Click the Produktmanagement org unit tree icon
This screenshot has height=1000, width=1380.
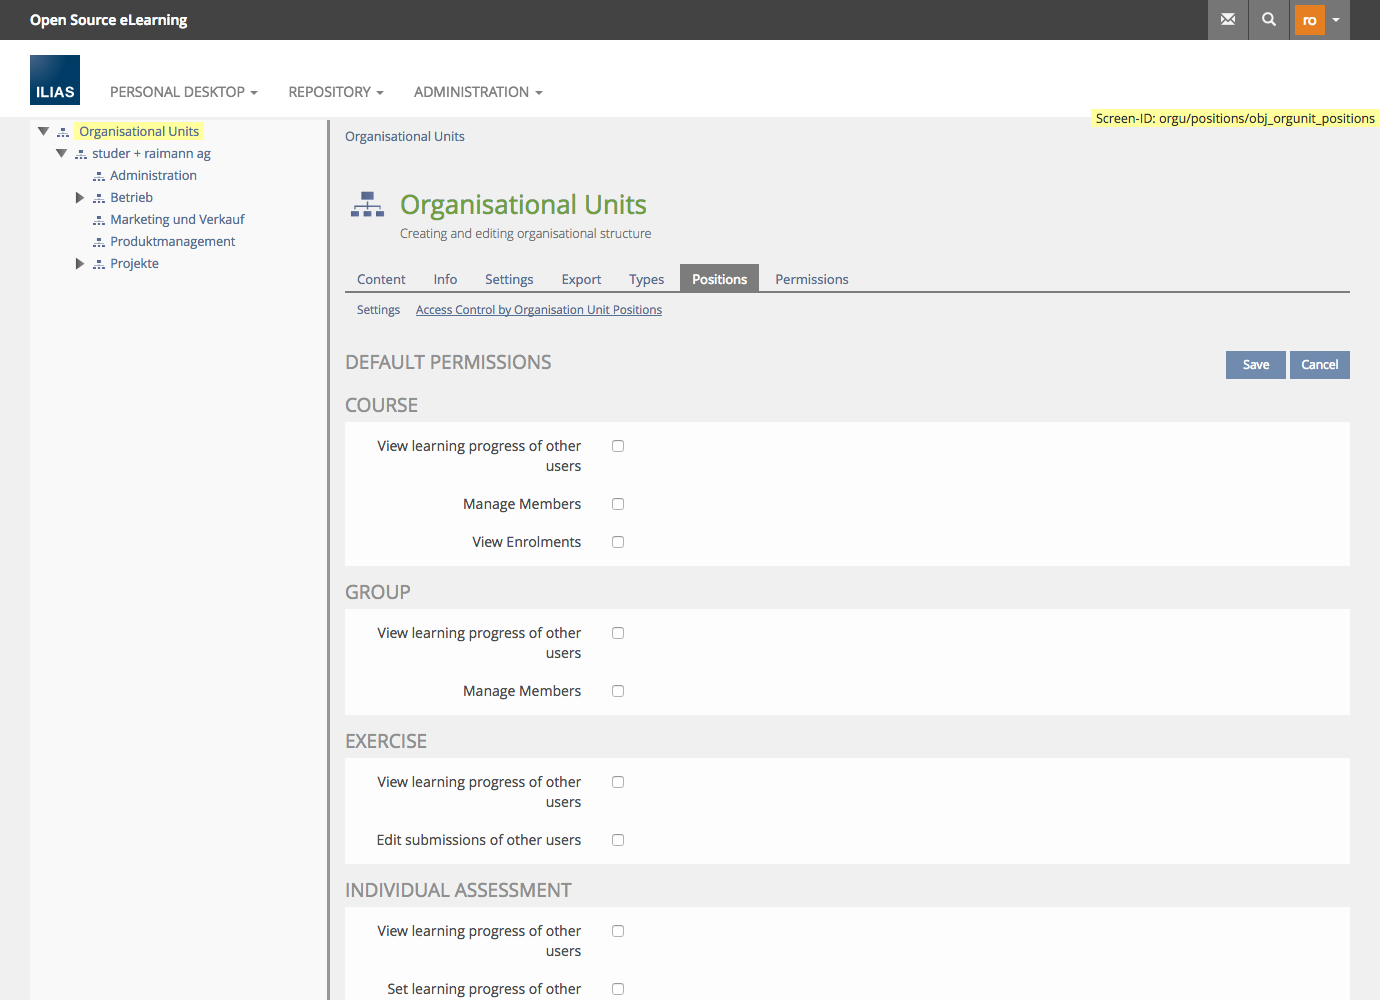point(99,242)
